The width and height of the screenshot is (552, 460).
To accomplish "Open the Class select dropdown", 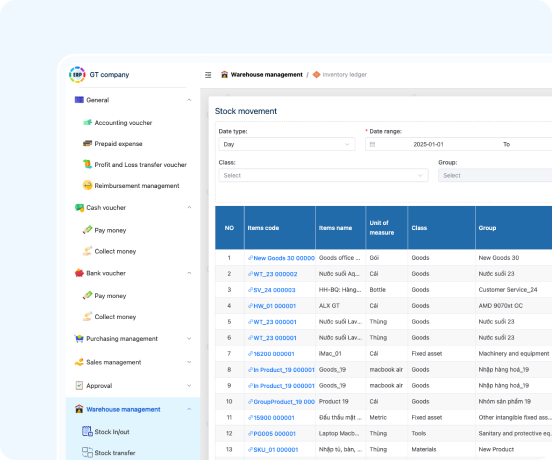I will click(323, 175).
